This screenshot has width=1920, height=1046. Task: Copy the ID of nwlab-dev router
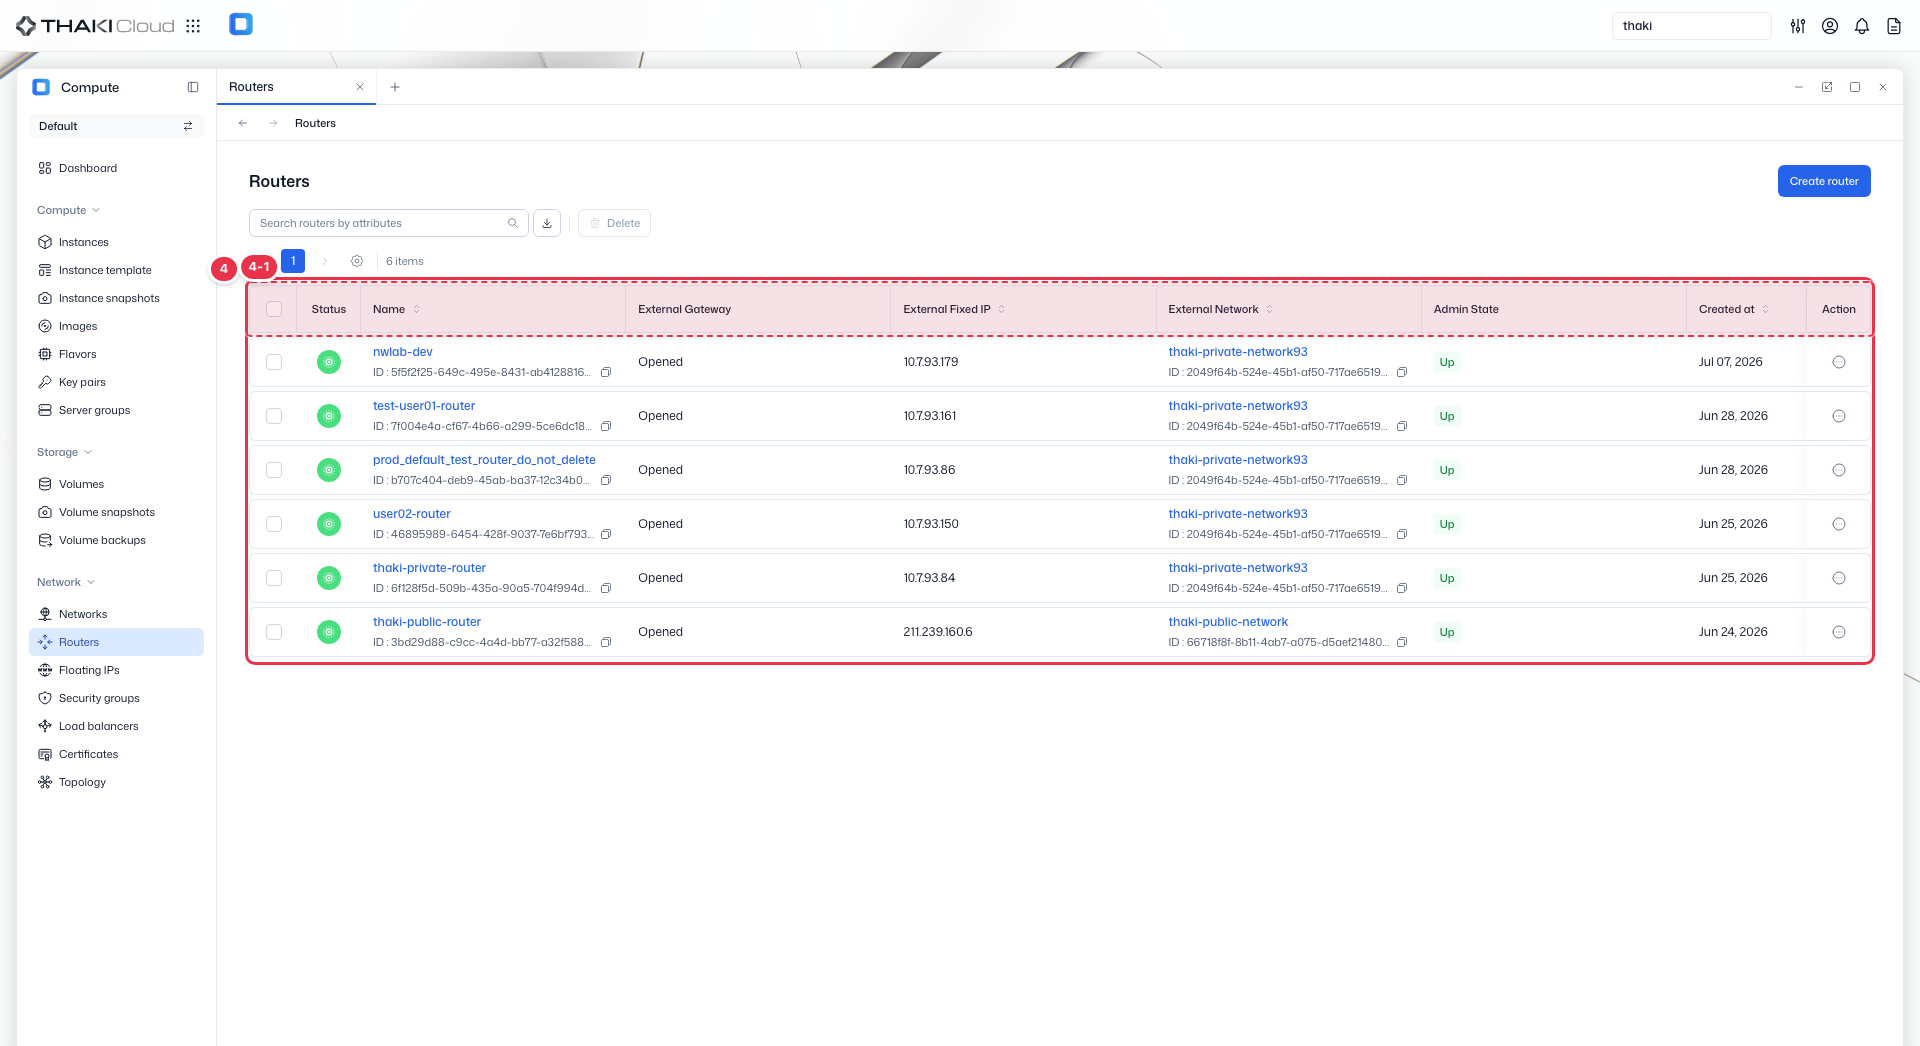[606, 372]
